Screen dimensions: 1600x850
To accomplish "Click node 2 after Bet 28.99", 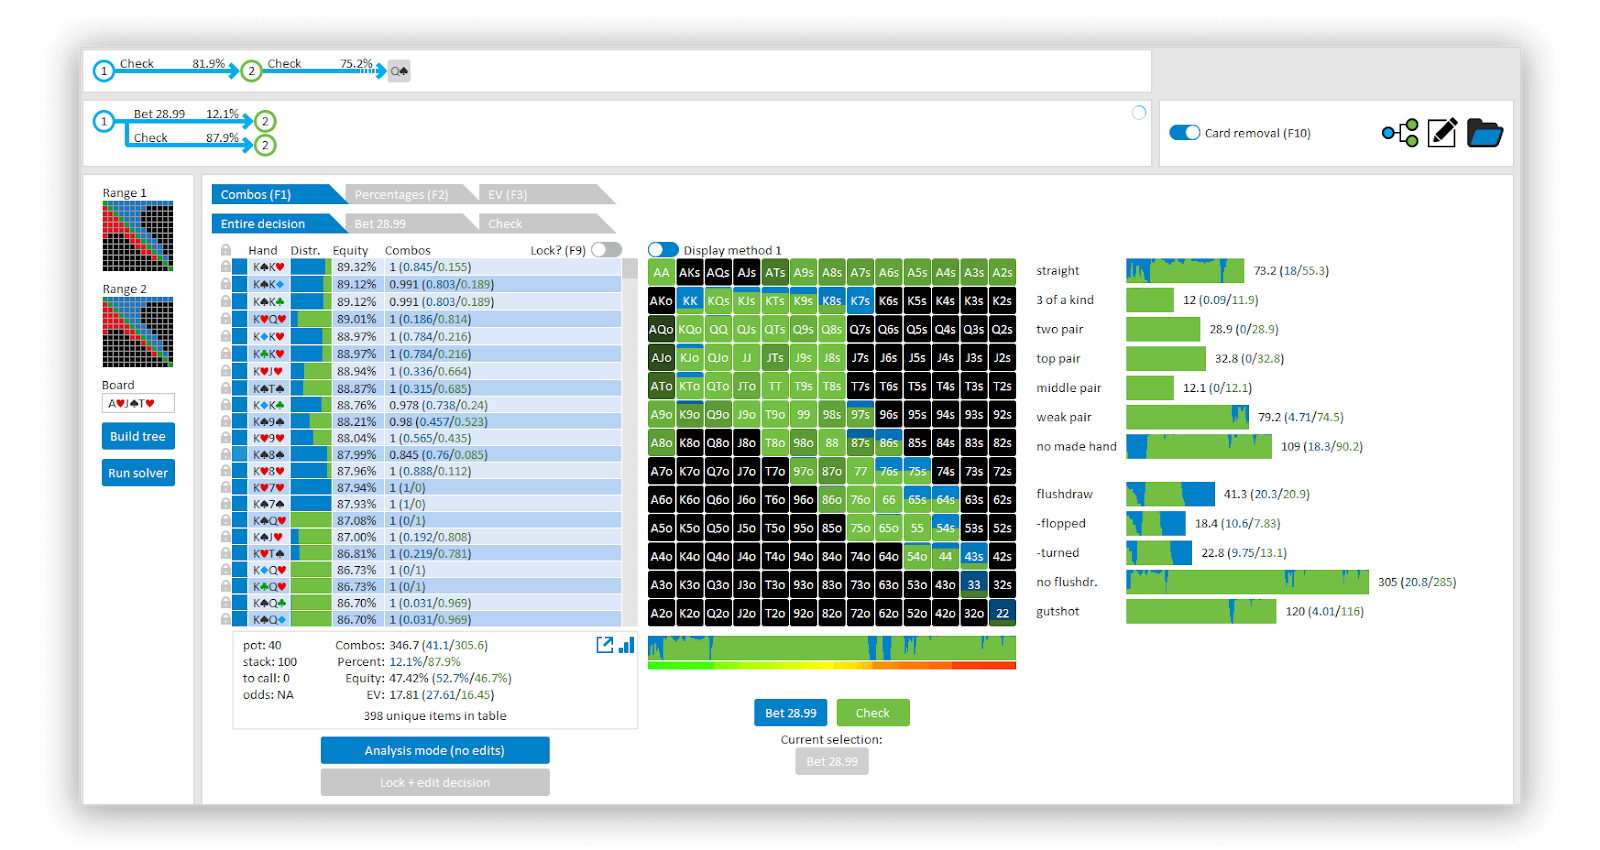I will point(265,121).
